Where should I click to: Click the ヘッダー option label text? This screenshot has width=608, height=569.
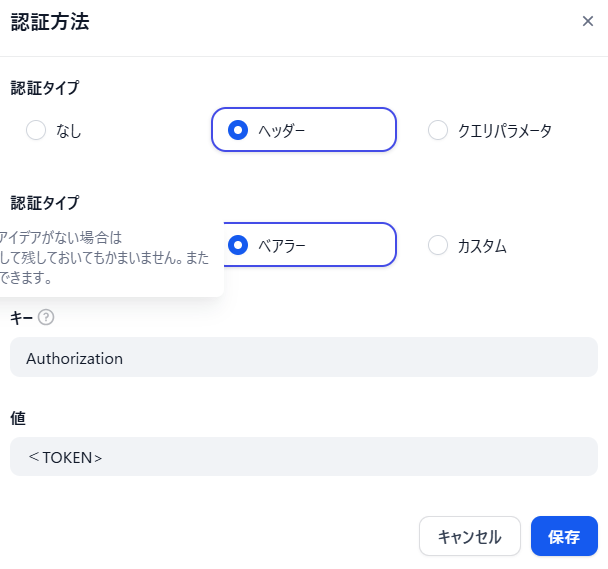click(282, 130)
